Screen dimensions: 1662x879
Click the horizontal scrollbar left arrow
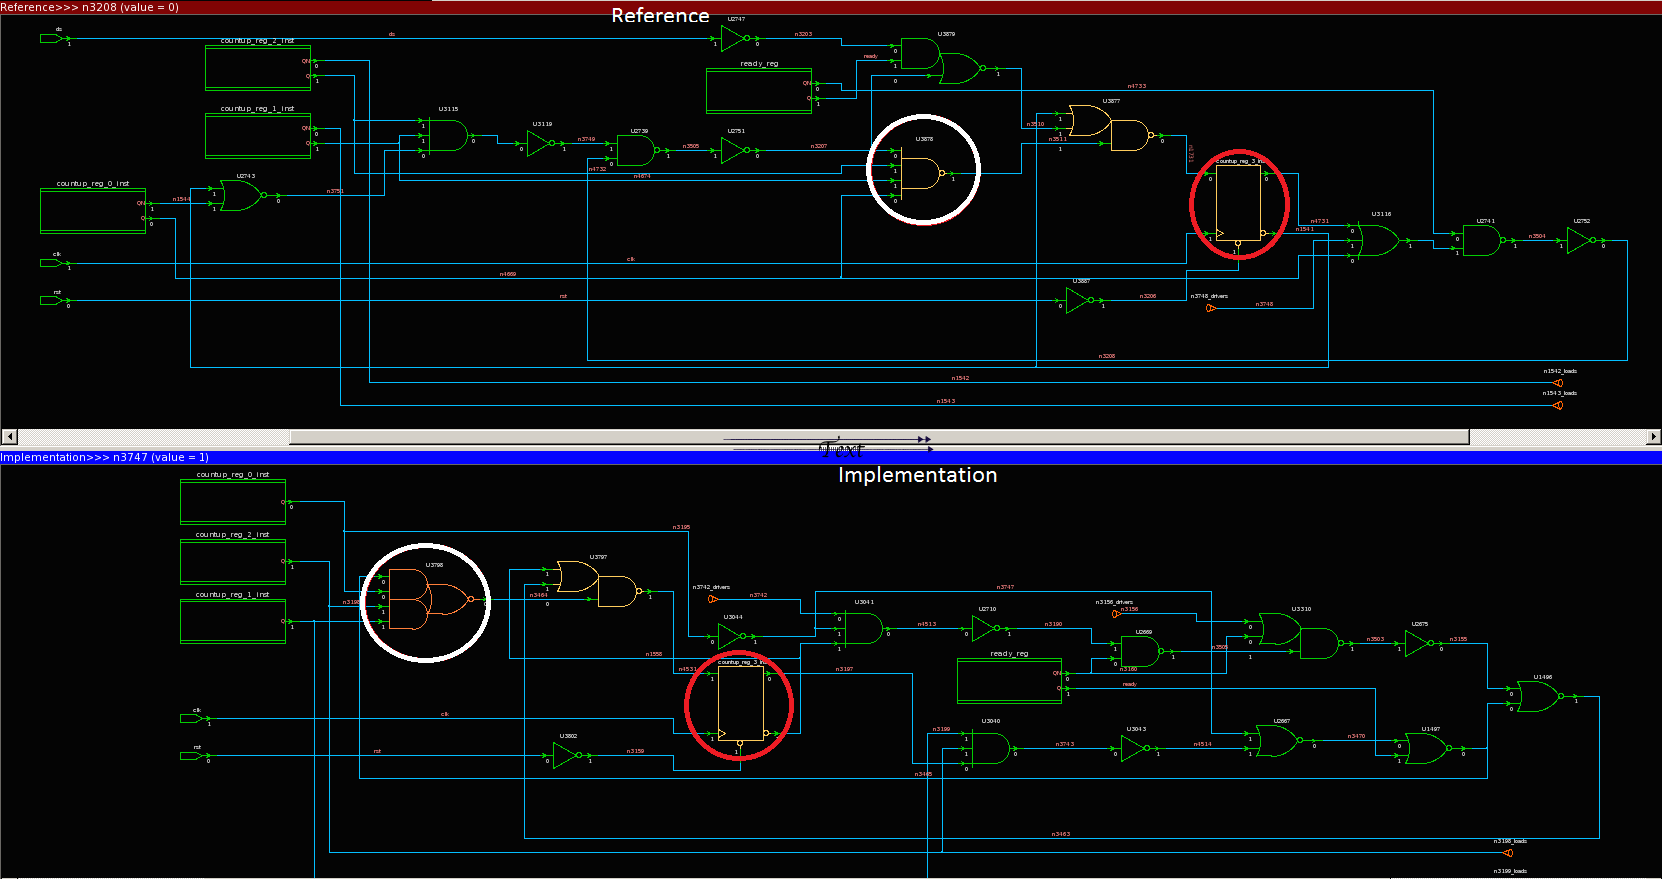coord(9,437)
